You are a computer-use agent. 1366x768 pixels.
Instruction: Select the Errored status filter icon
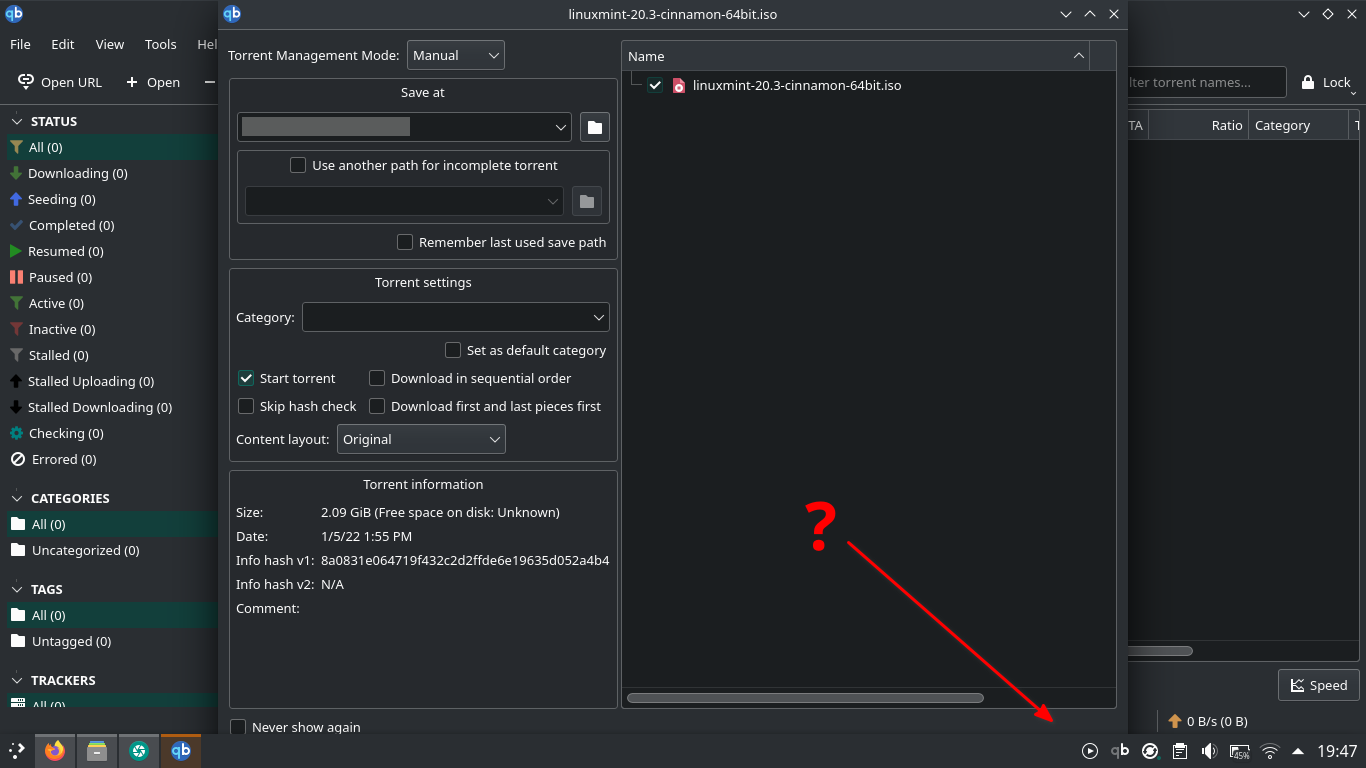point(17,459)
